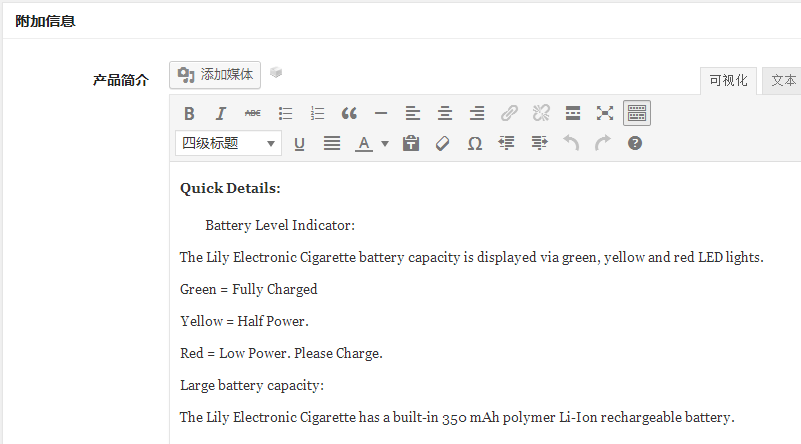Viewport: 801px width, 444px height.
Task: Insert a Read More tag
Action: (x=573, y=113)
